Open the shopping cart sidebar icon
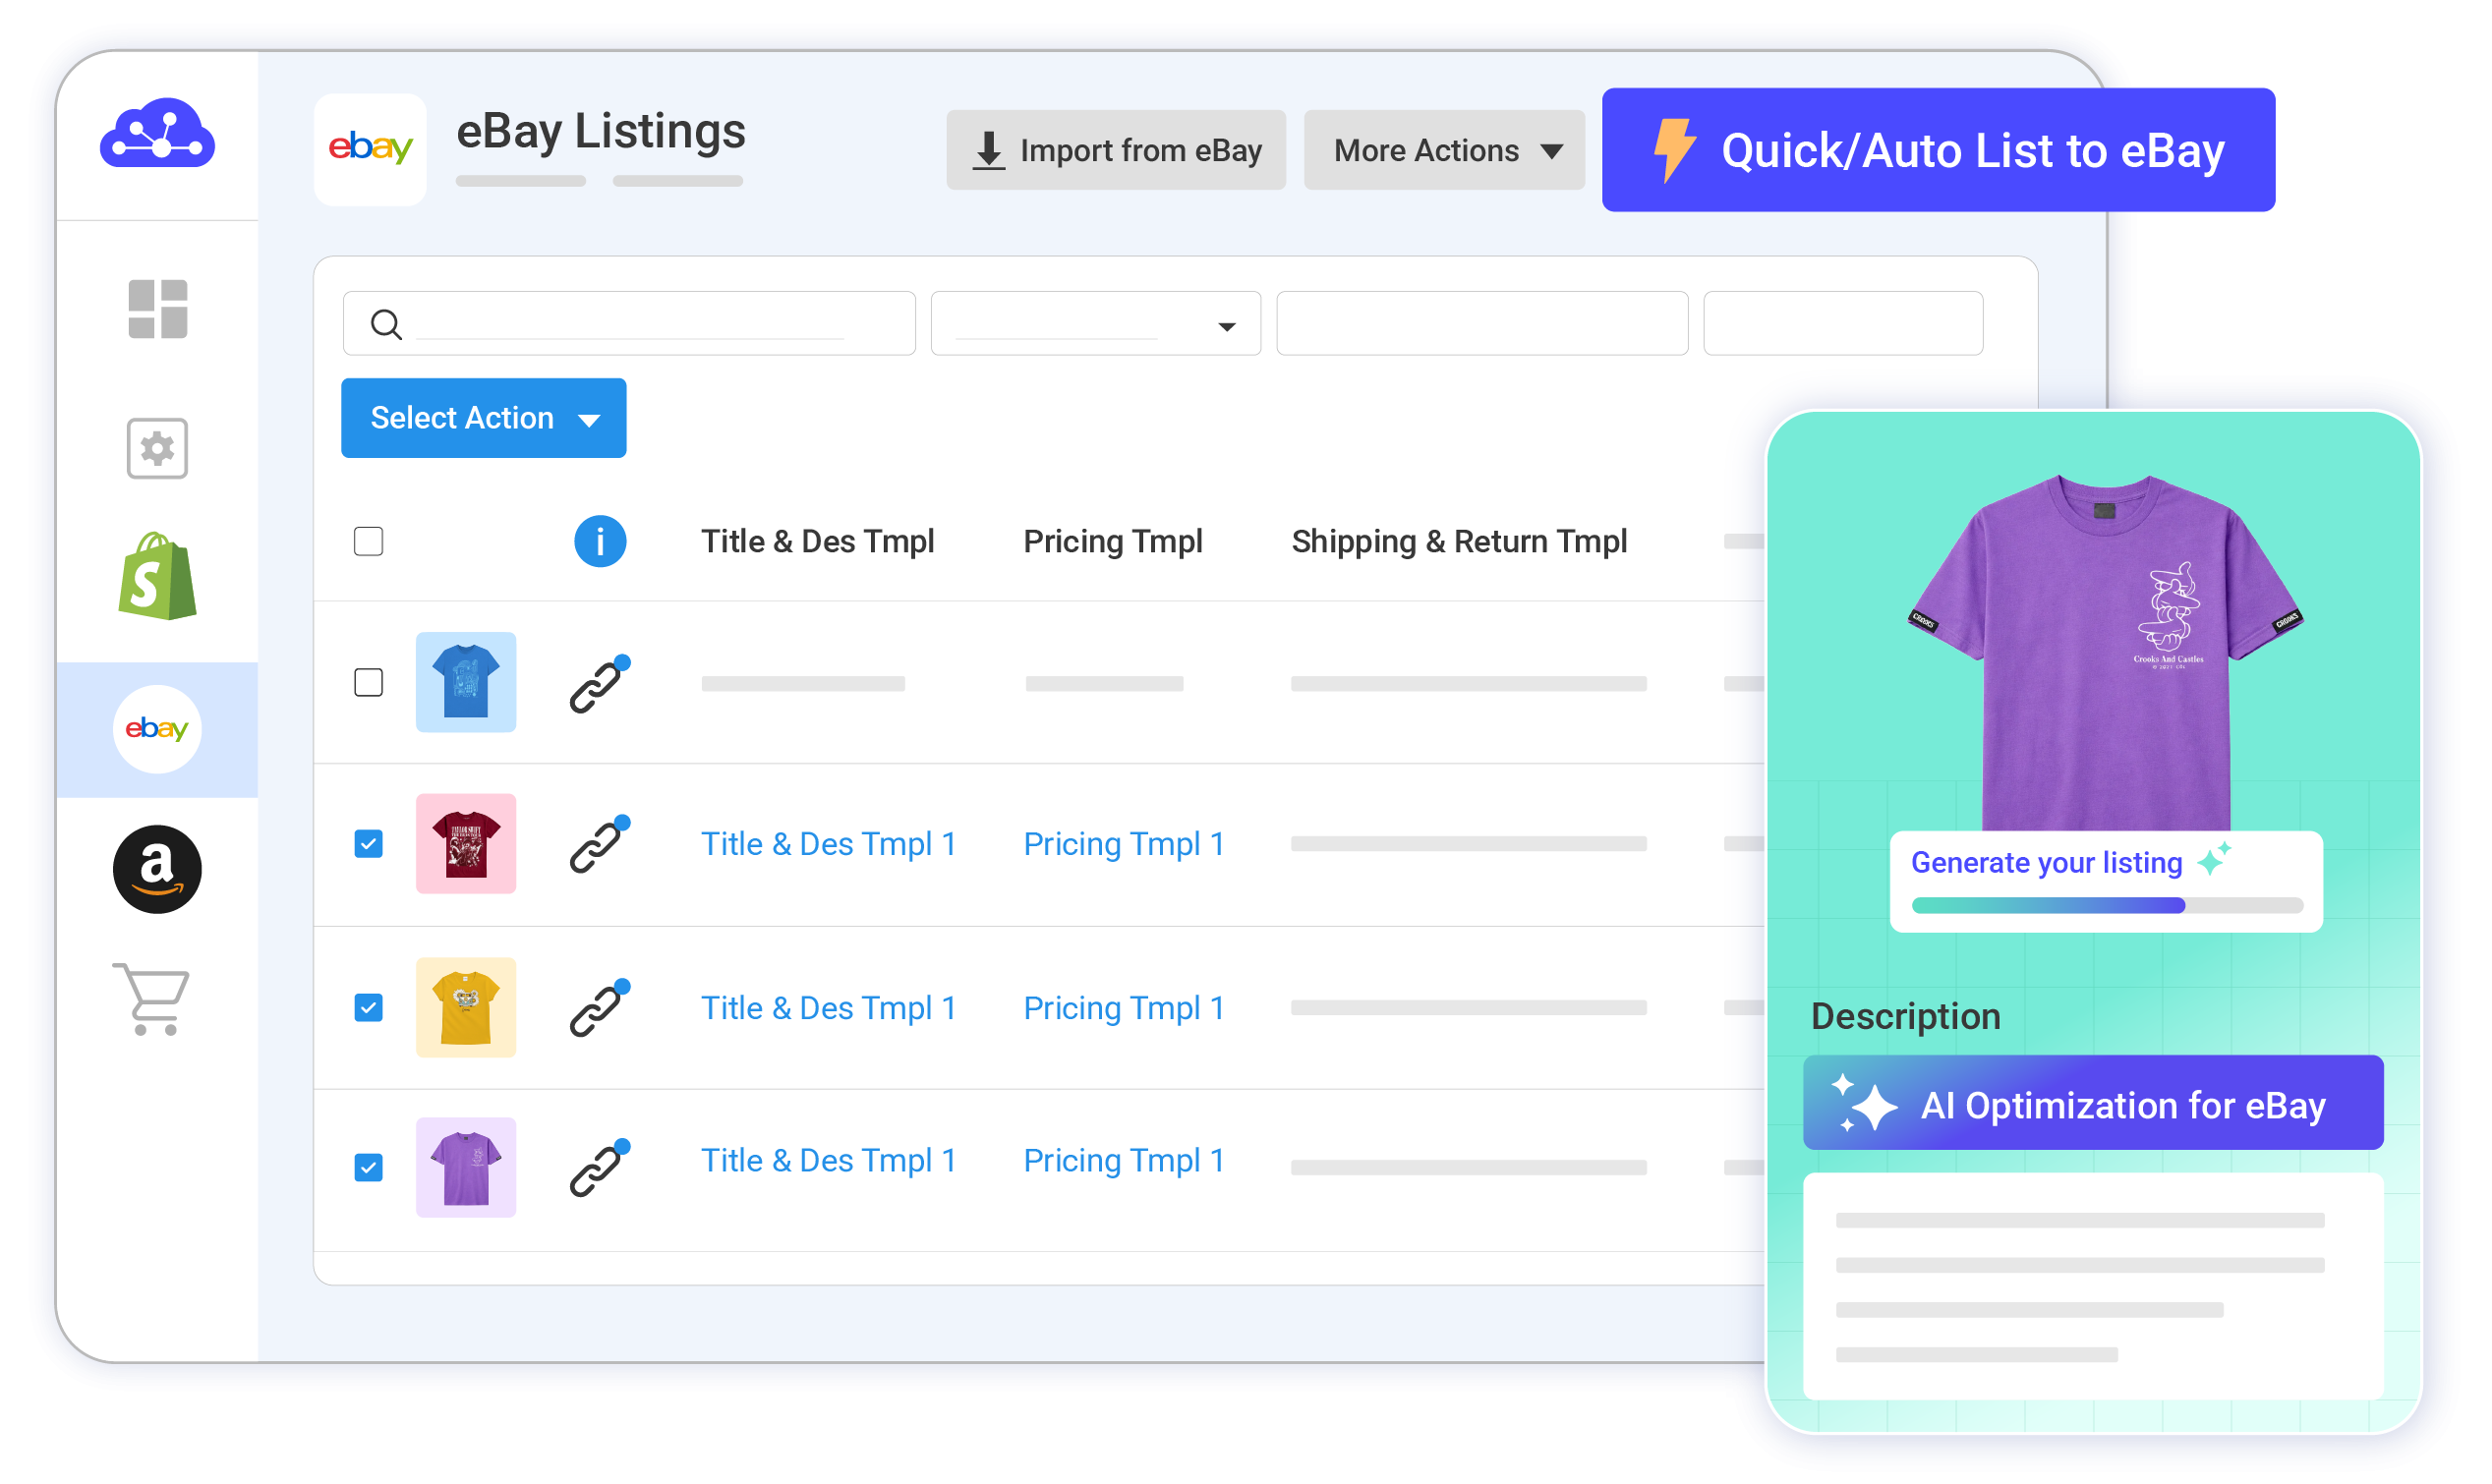Screen dimensions: 2492x1484 pyautogui.click(x=152, y=1001)
